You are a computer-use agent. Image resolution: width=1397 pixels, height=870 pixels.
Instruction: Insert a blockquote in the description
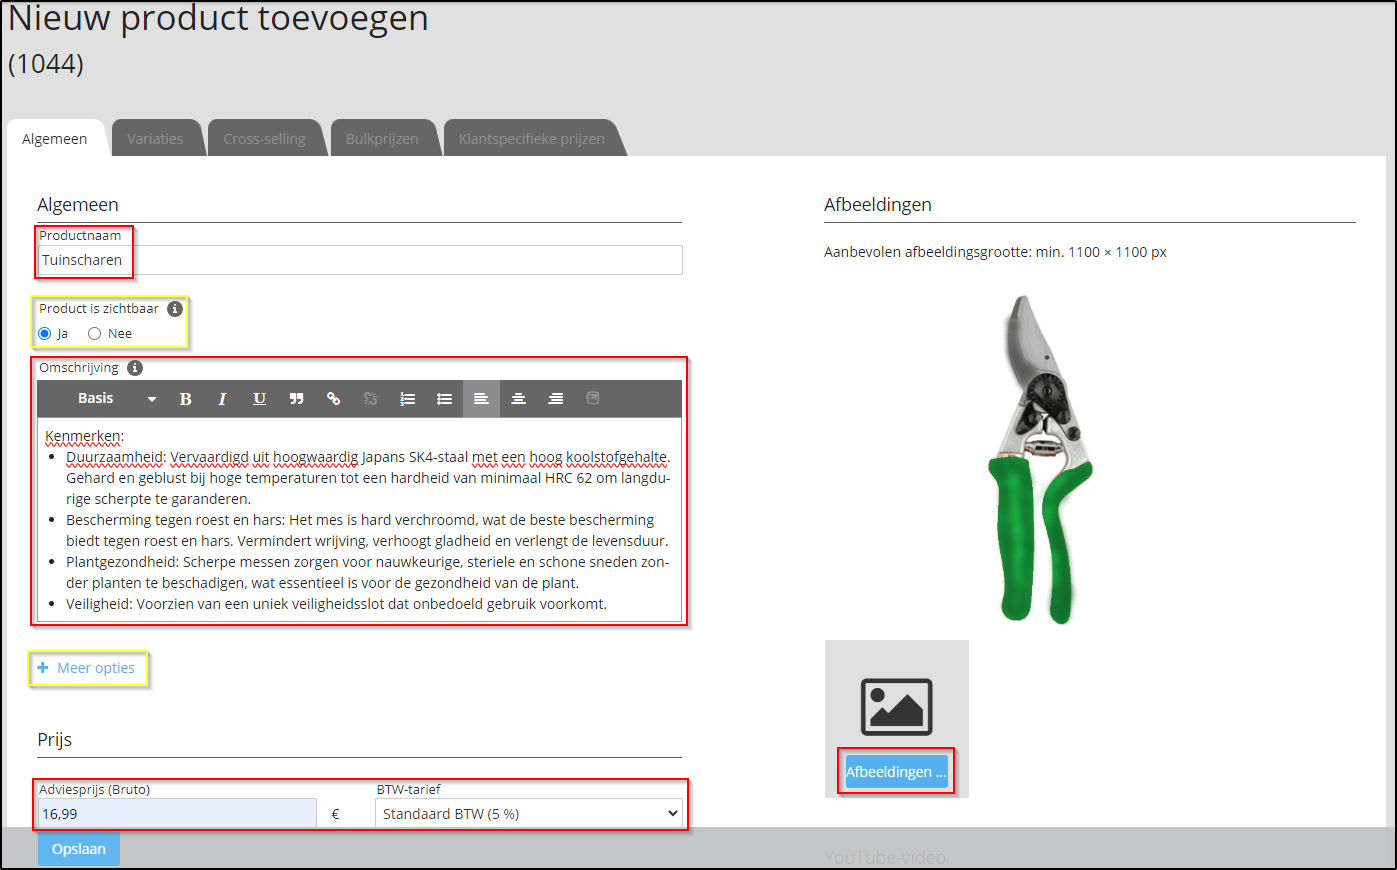[296, 398]
